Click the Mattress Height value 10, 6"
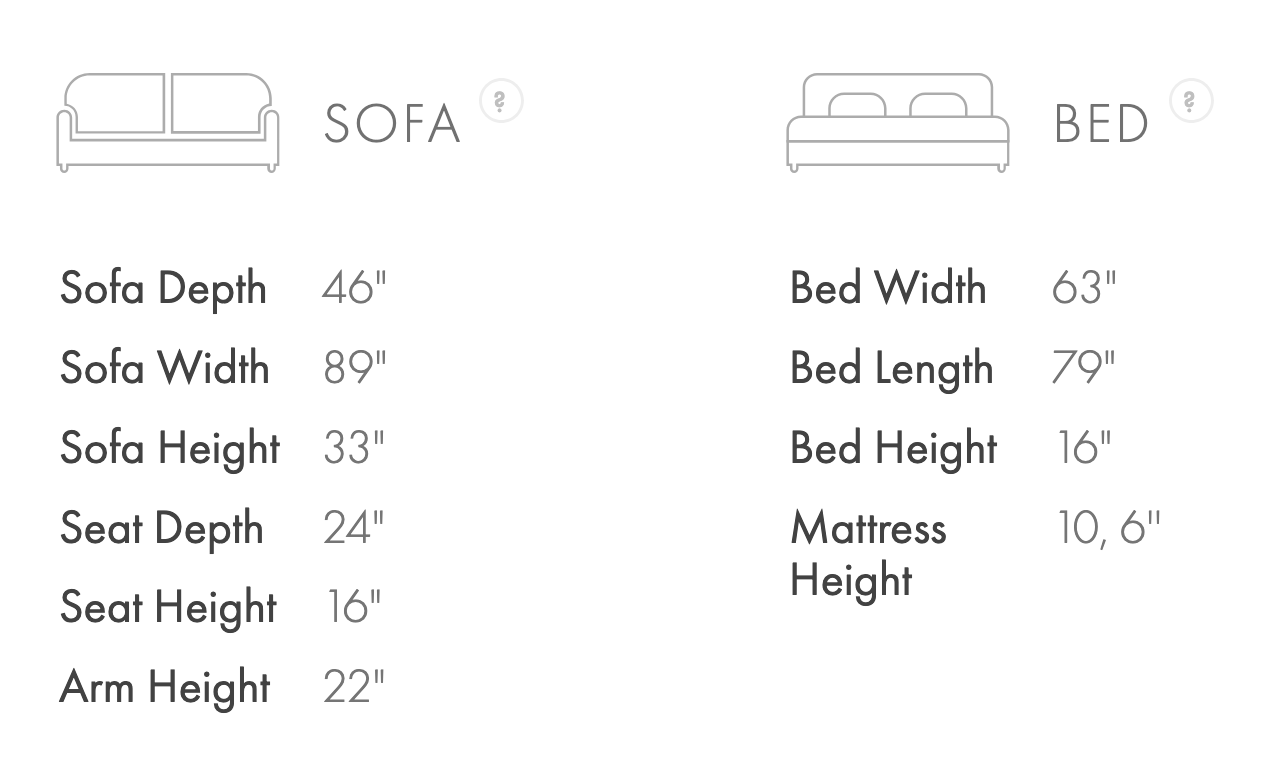Screen dimensions: 1269x759 click(1108, 528)
